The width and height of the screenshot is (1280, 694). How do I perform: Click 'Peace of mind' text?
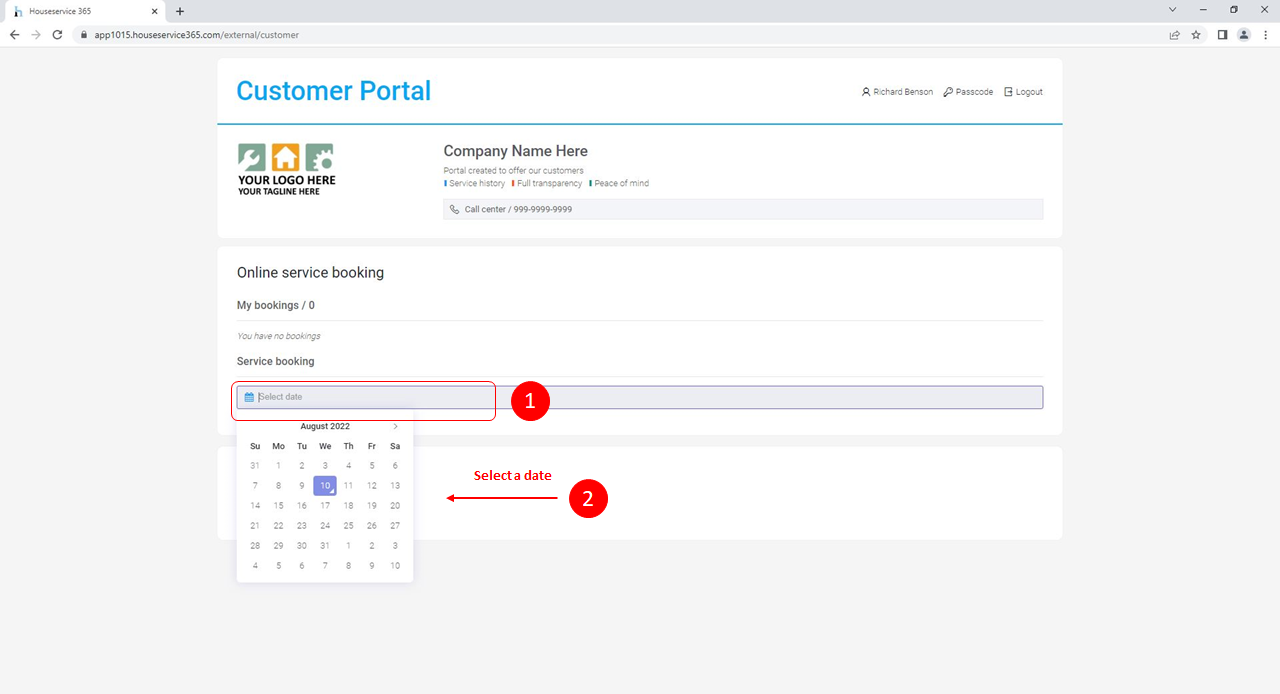tap(621, 183)
